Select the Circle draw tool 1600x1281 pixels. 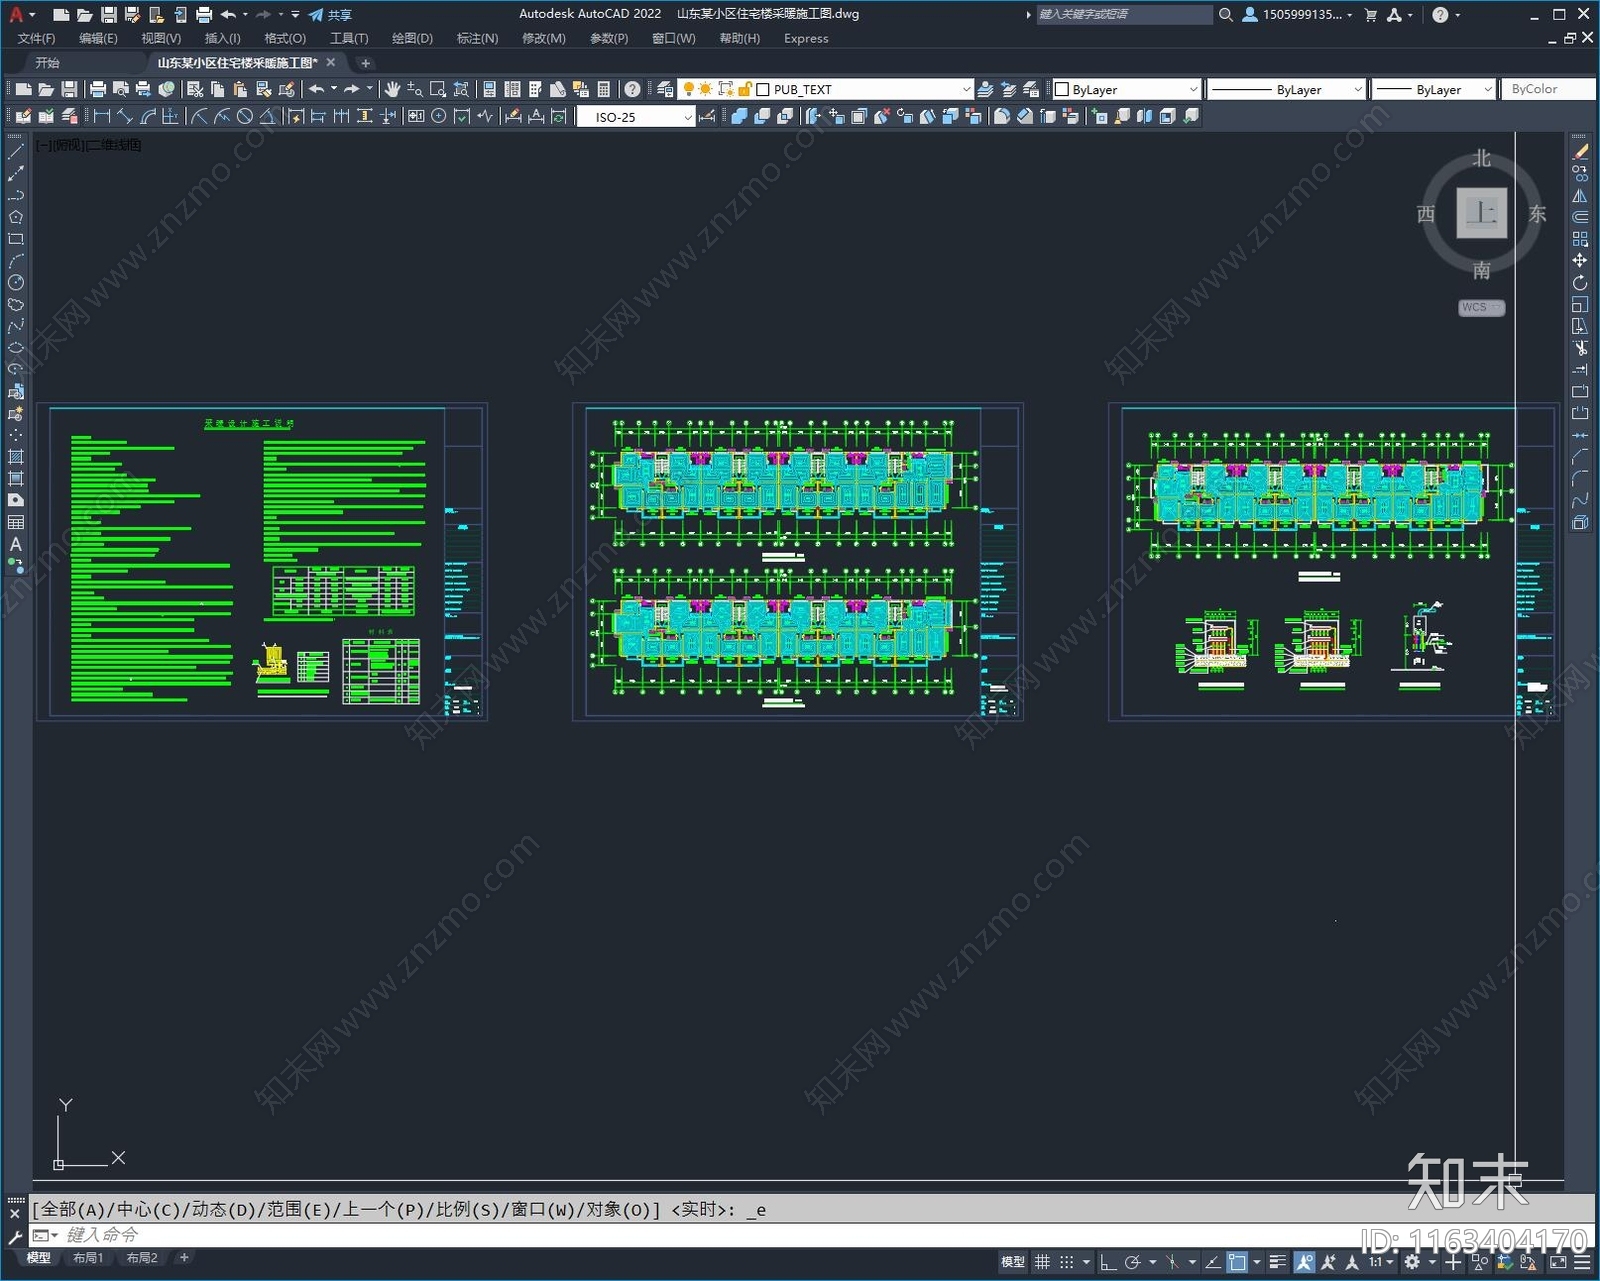click(16, 283)
